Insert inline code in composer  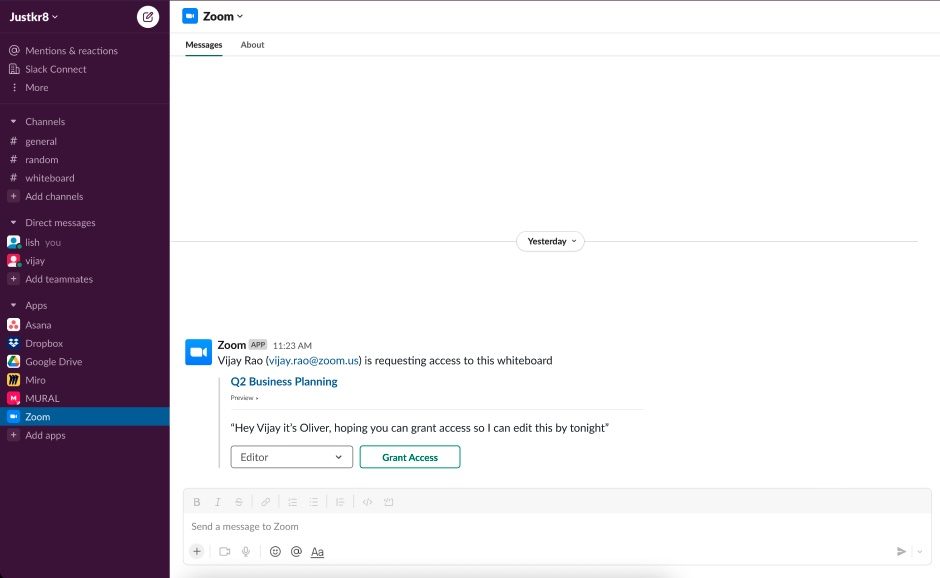pyautogui.click(x=367, y=502)
